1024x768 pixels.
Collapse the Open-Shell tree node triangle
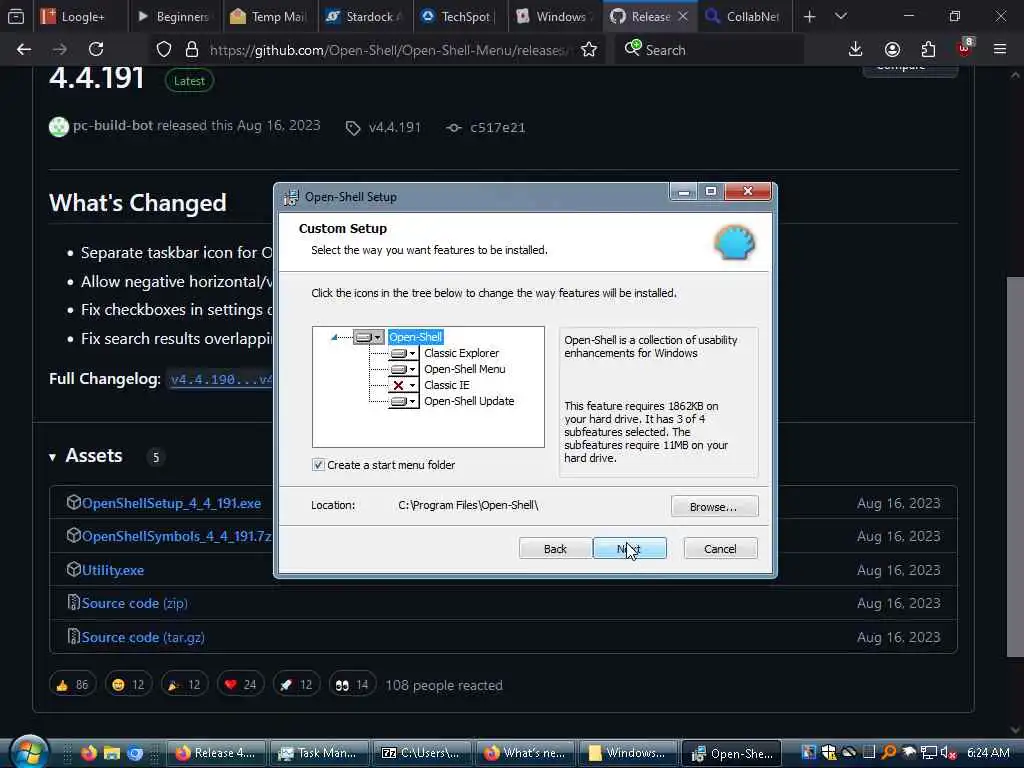click(x=334, y=337)
